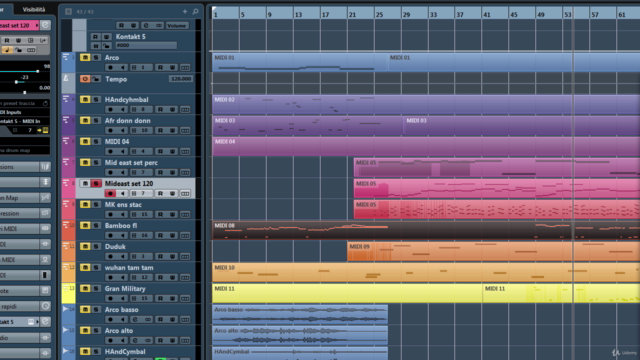Click the Volume automation parameter button
Image resolution: width=640 pixels, height=360 pixels.
(x=177, y=25)
